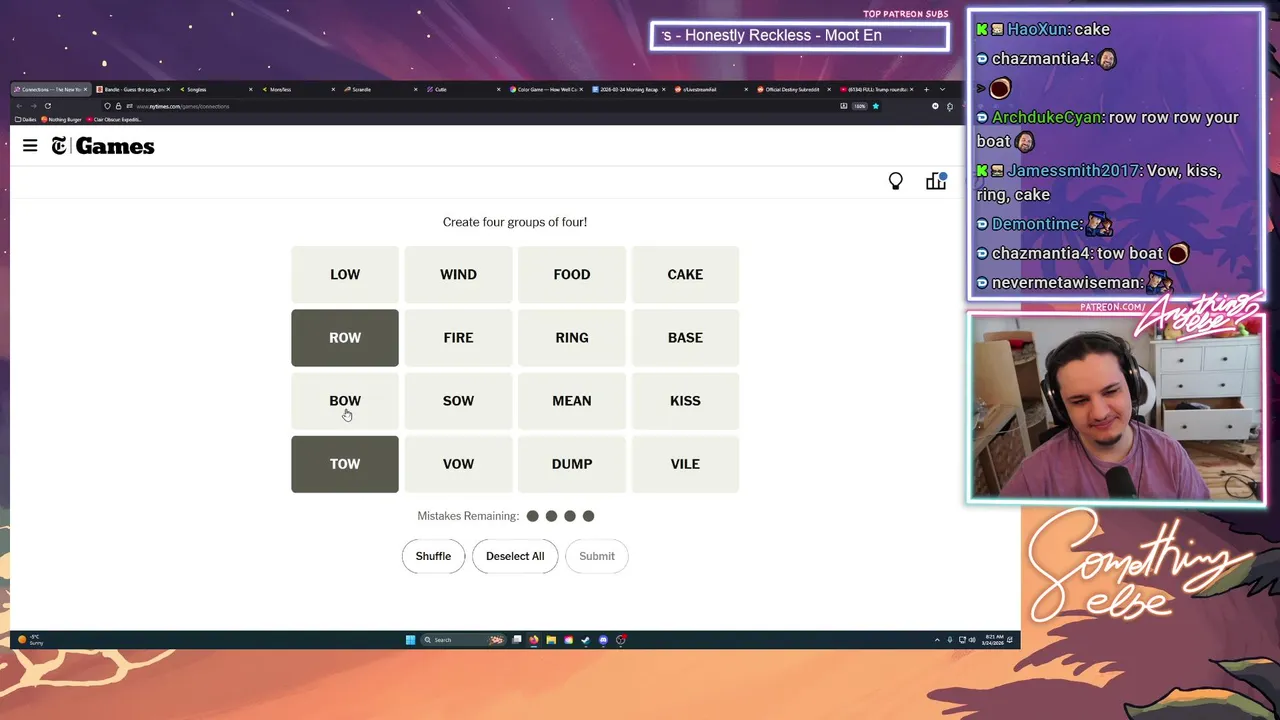Viewport: 1280px width, 720px height.
Task: Click the weather widget on the taskbar
Action: click(x=30, y=640)
